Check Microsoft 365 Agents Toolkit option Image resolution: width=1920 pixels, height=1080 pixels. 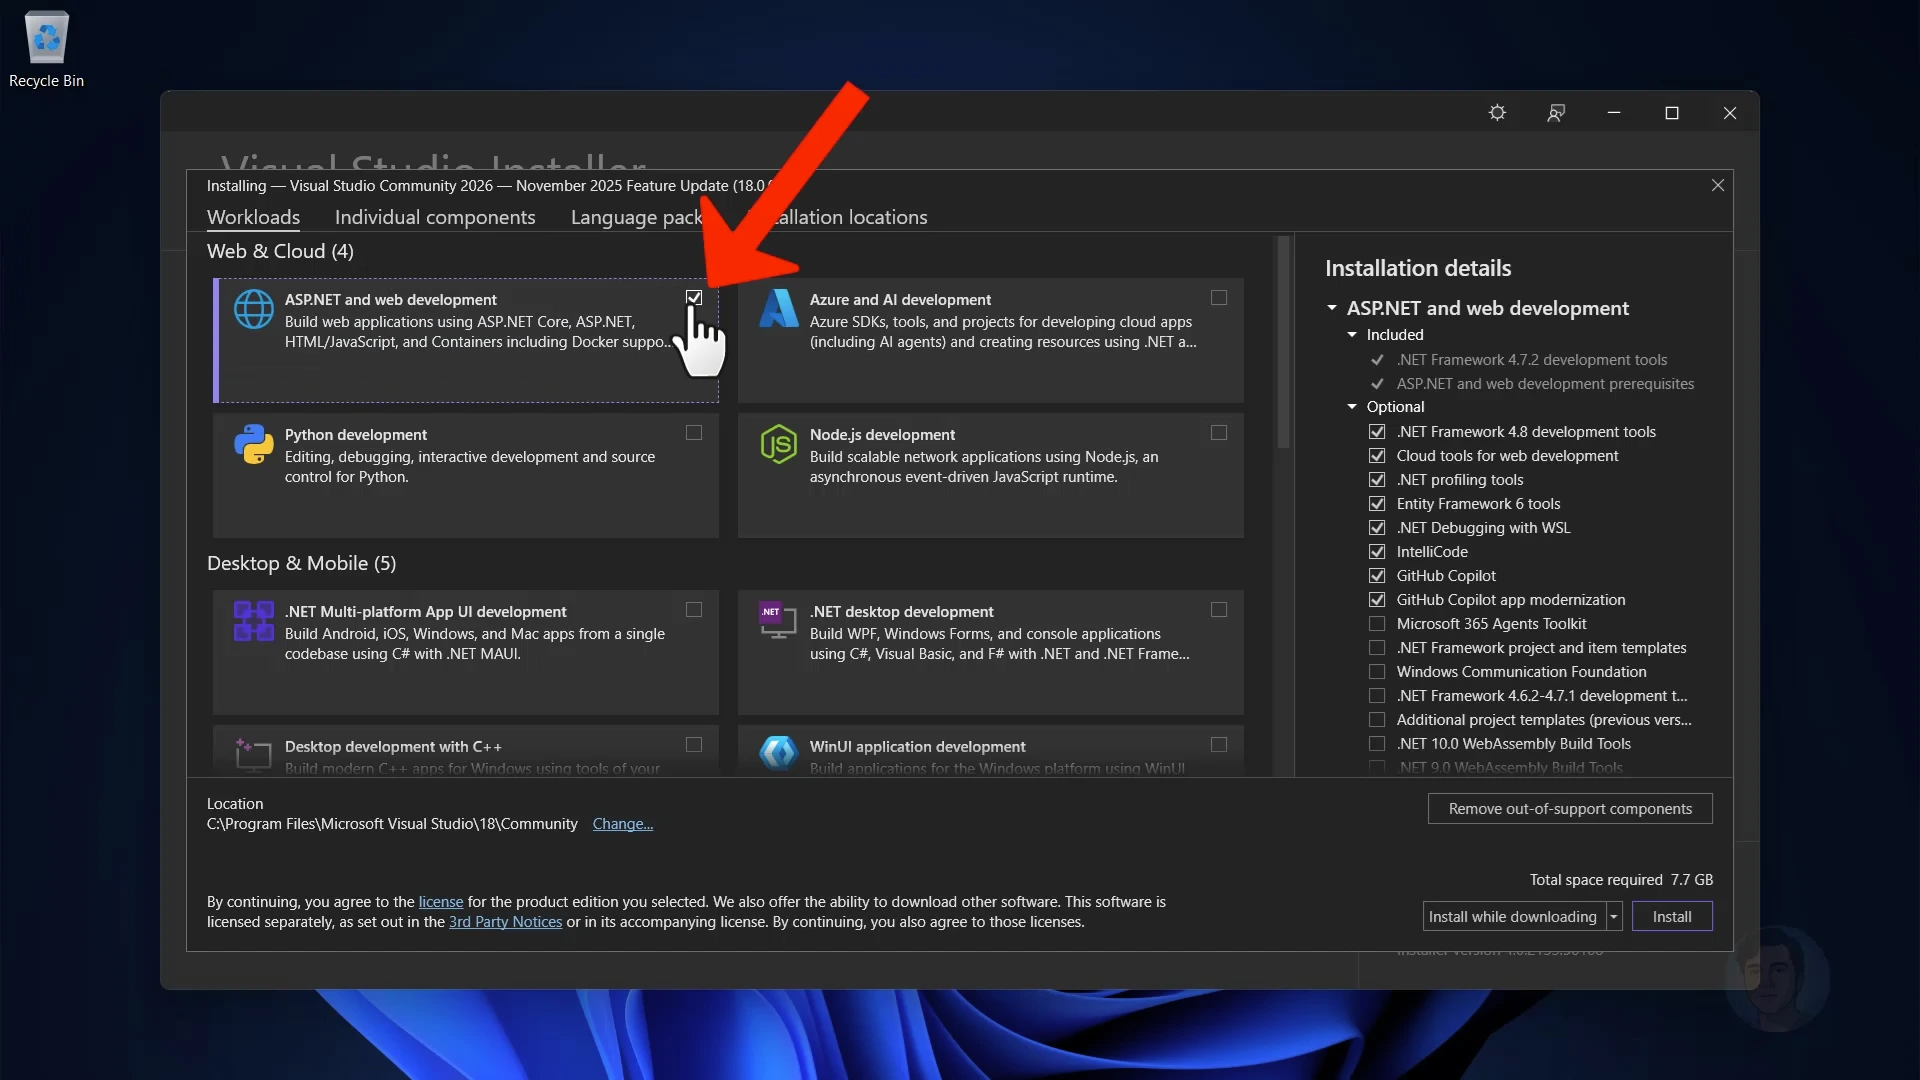pos(1377,624)
